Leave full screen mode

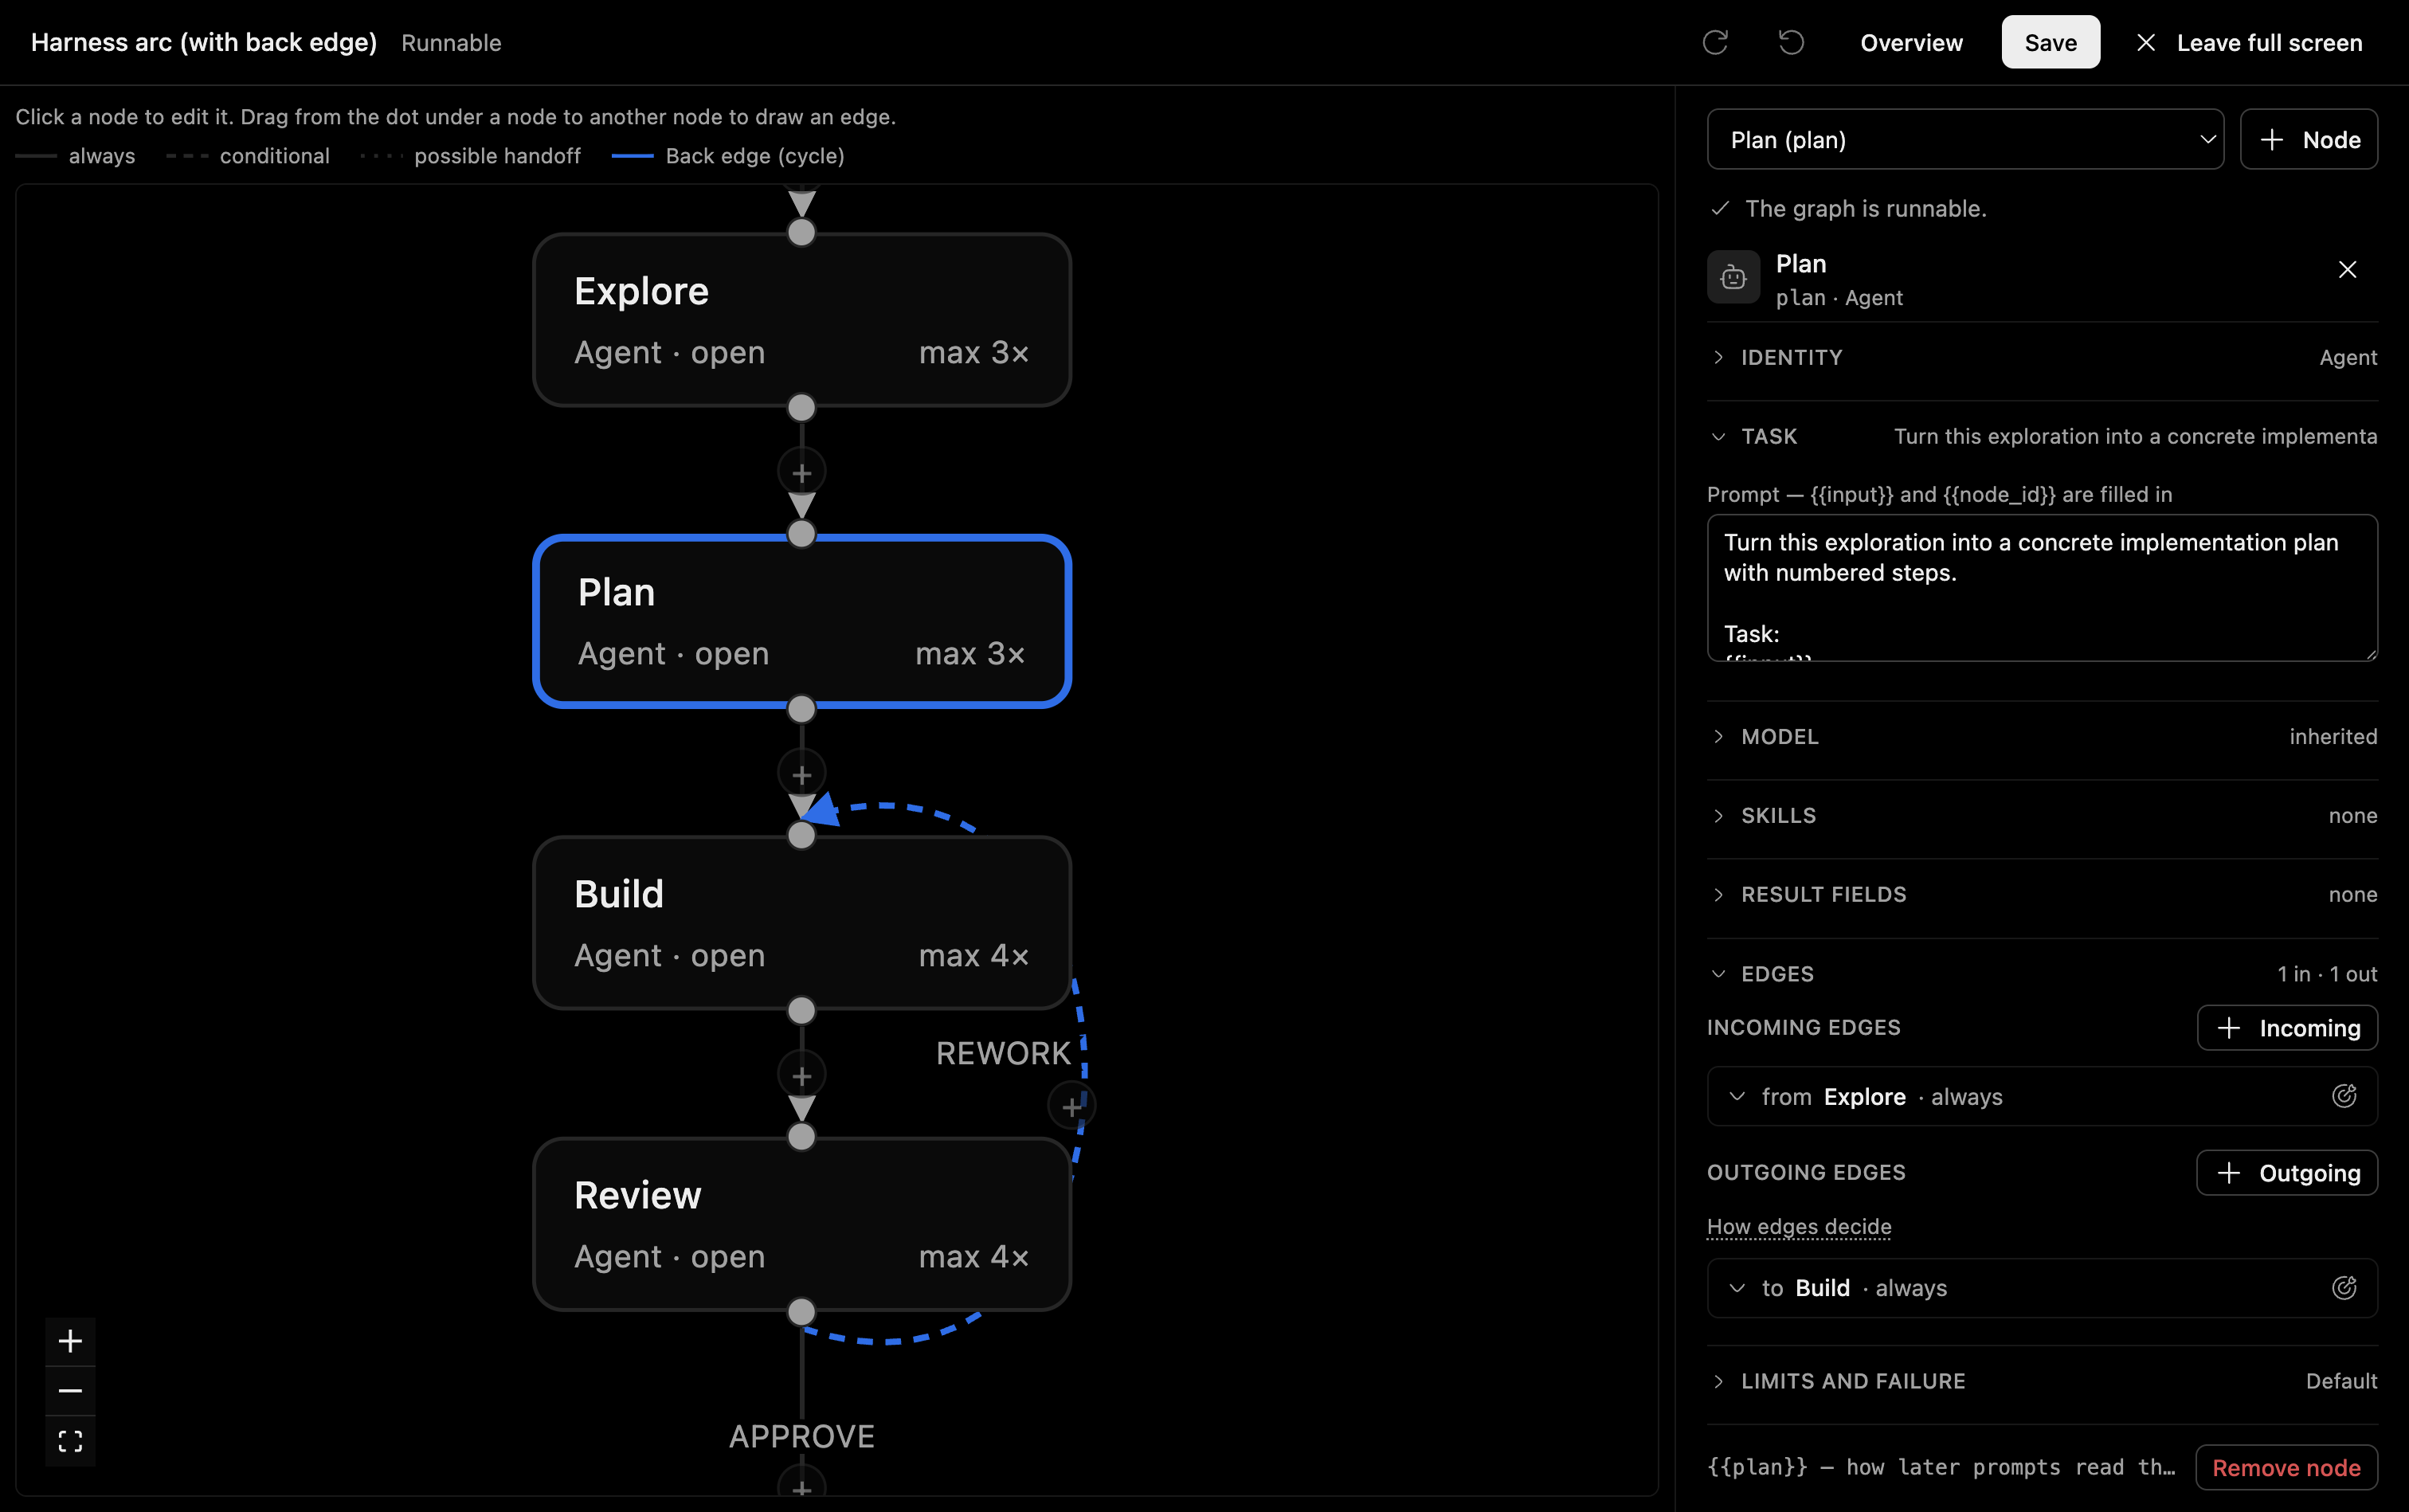(x=2248, y=42)
